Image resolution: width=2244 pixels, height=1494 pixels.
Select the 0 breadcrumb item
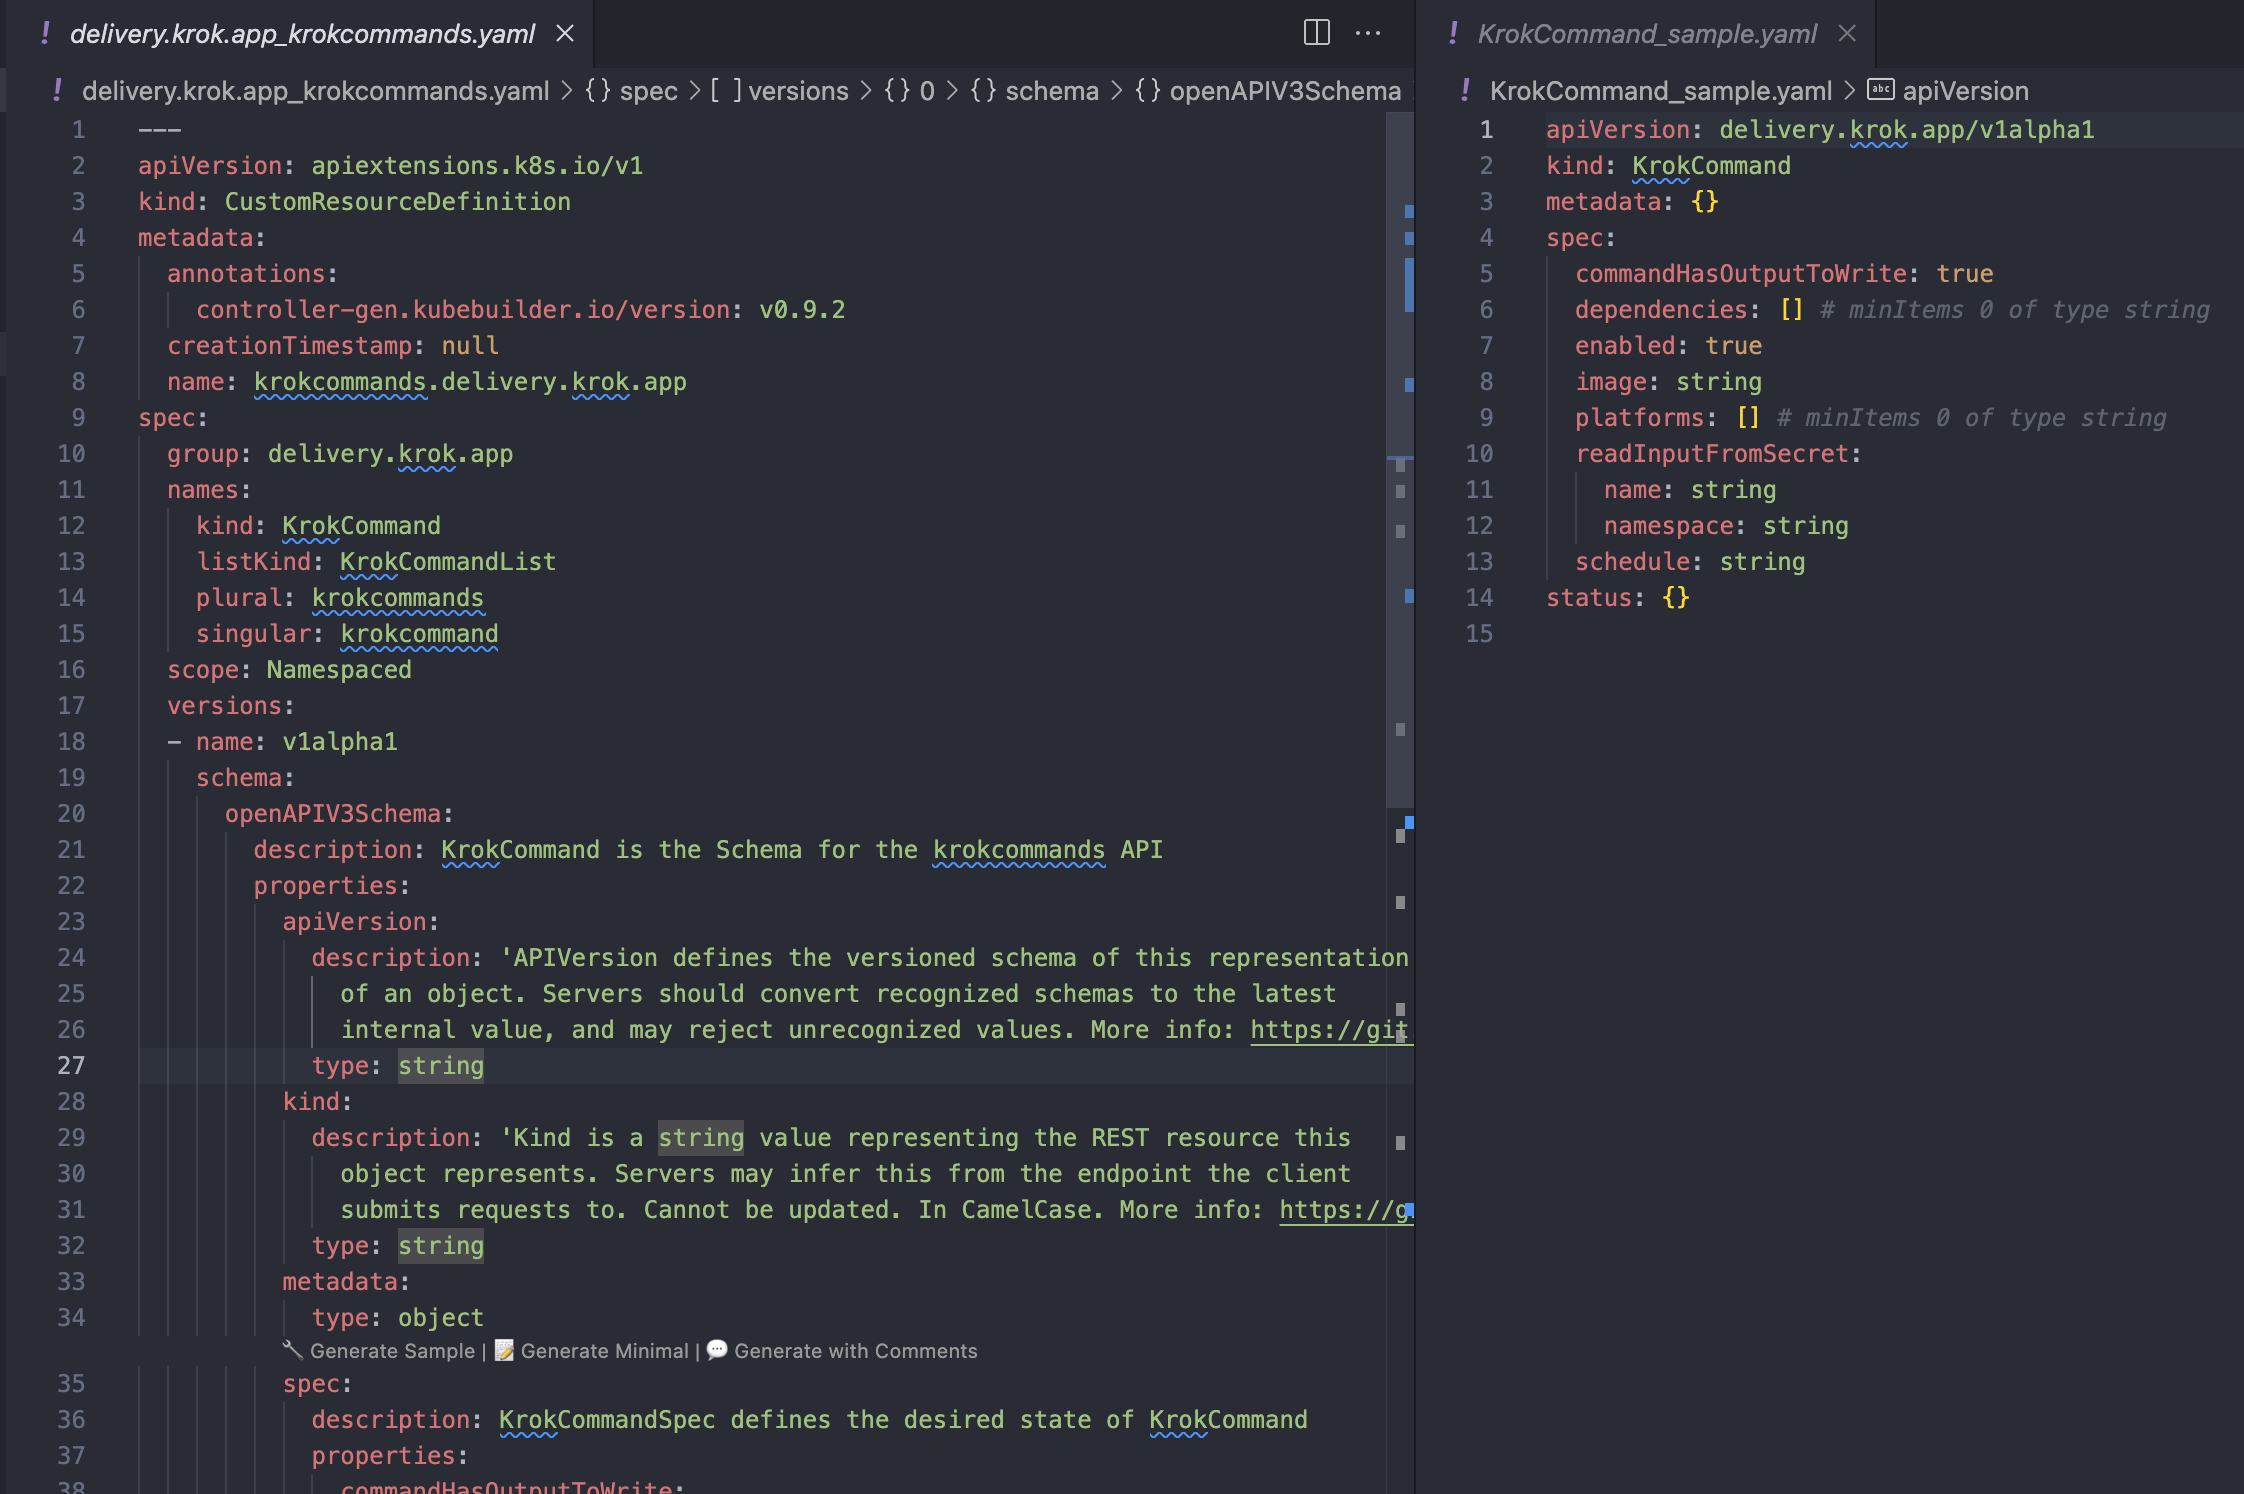coord(927,91)
